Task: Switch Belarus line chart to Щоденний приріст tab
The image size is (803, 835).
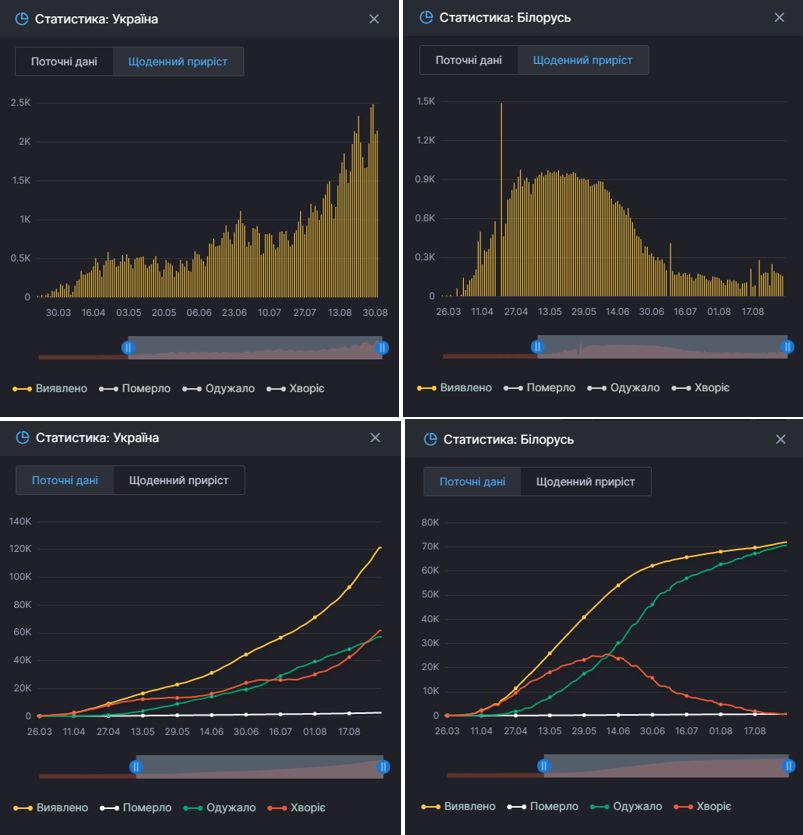Action: [585, 481]
